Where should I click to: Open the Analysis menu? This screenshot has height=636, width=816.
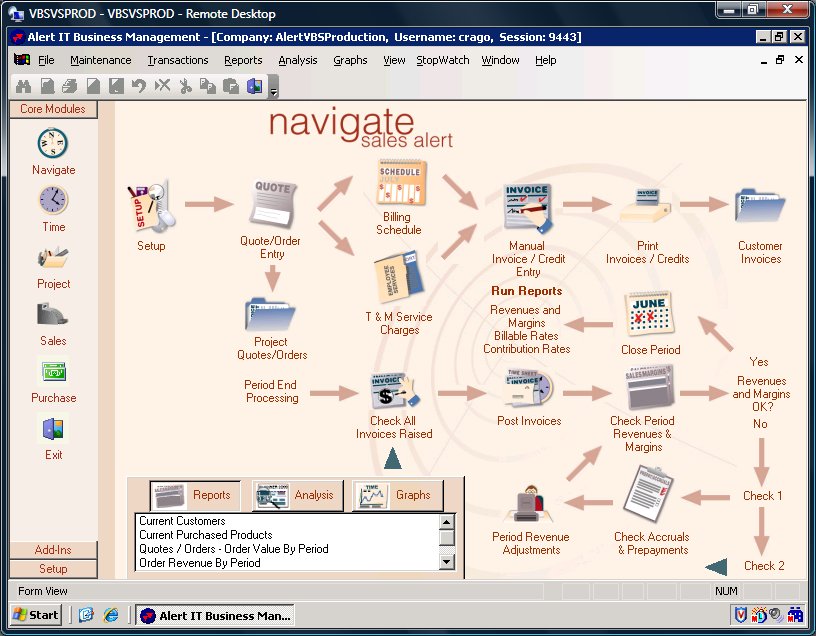(298, 60)
